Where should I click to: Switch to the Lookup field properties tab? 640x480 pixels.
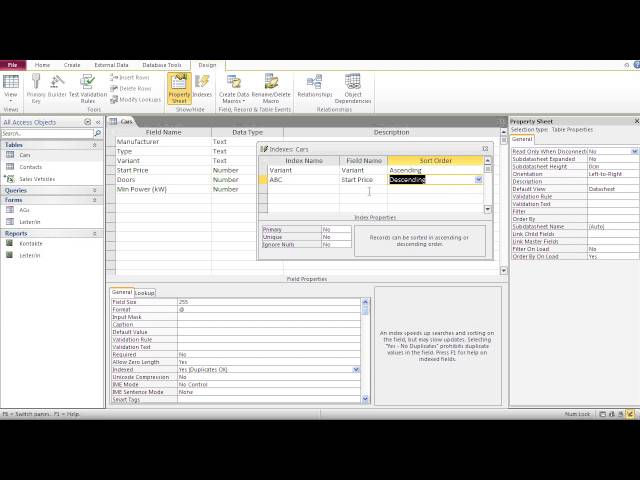point(144,293)
